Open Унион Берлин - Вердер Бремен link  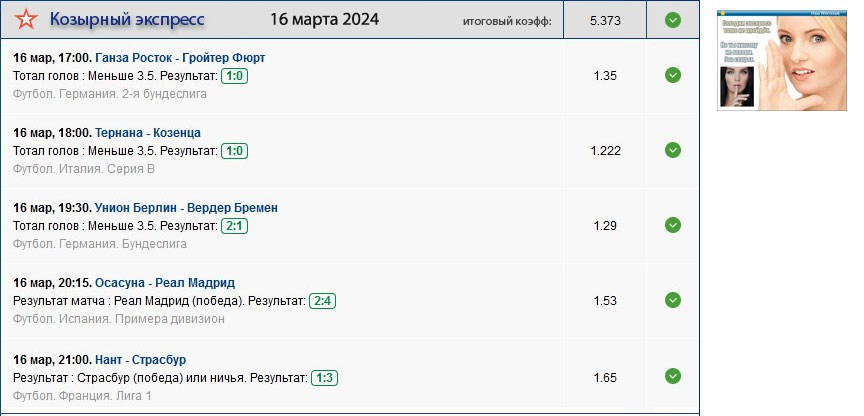(186, 208)
